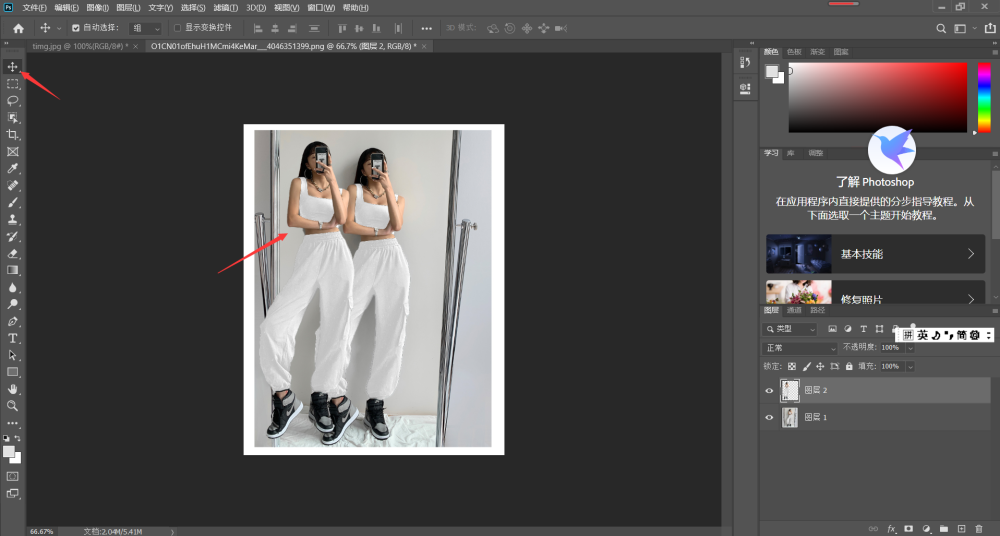This screenshot has height=536, width=1000.
Task: Click the trash icon to delete layer
Action: click(x=978, y=529)
